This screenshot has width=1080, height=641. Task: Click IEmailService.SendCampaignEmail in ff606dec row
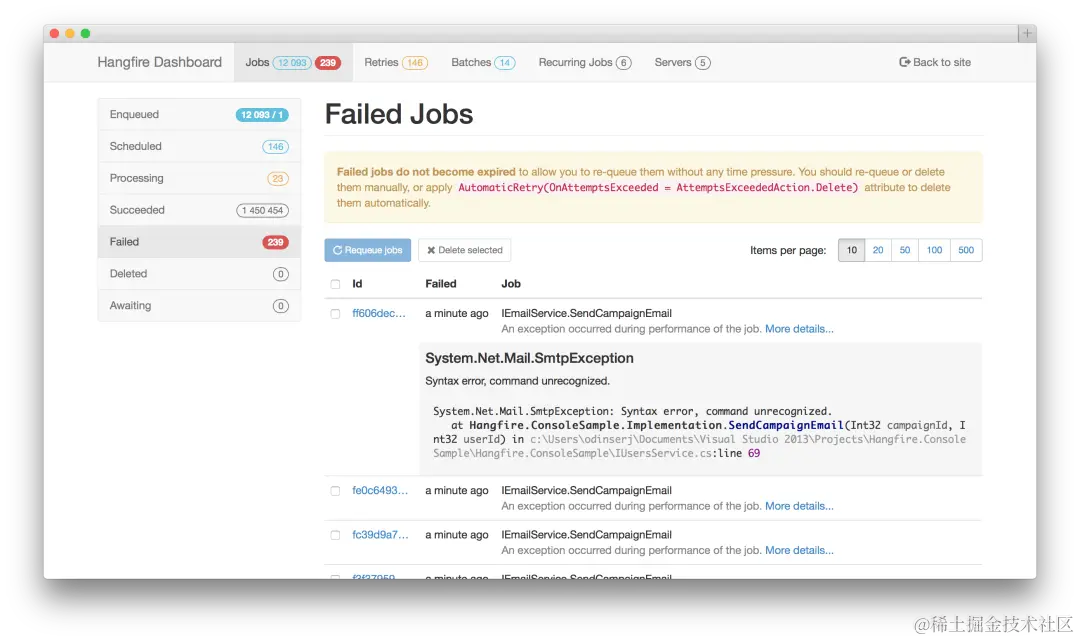coord(586,313)
